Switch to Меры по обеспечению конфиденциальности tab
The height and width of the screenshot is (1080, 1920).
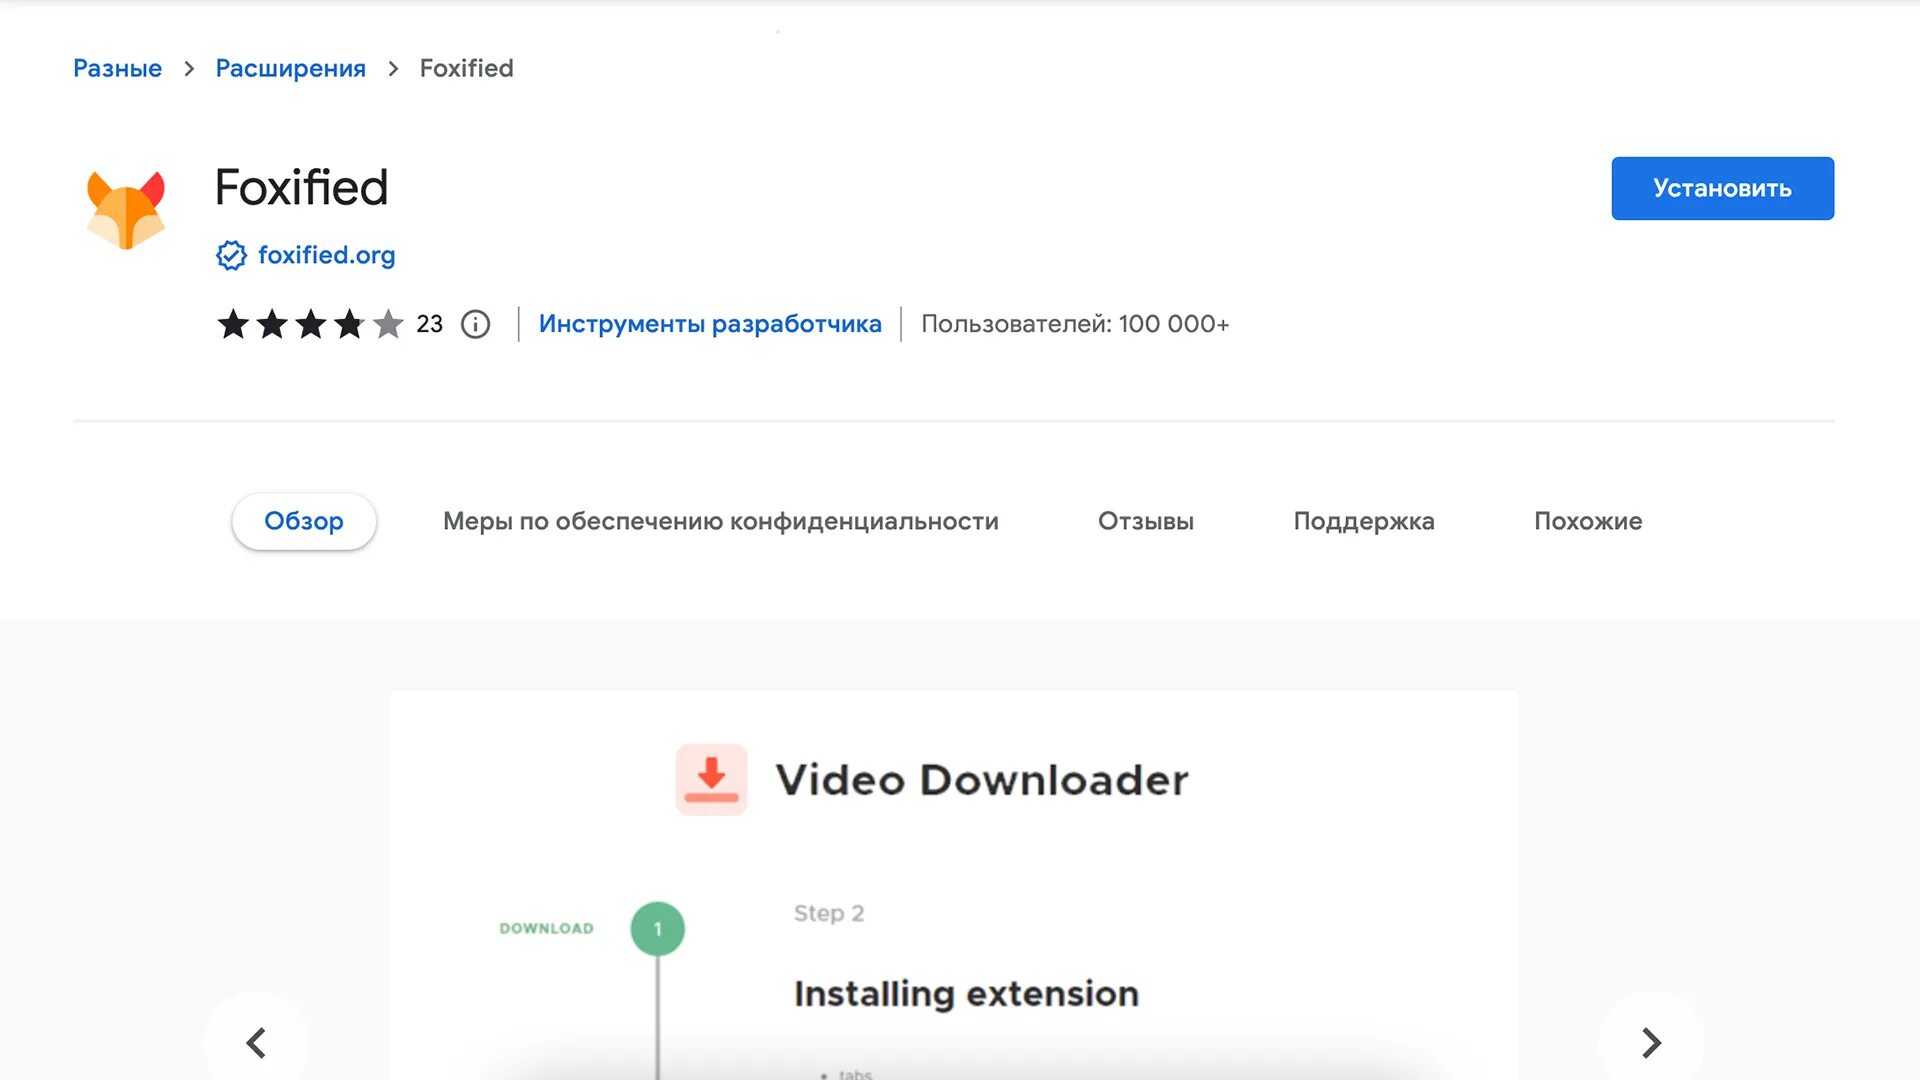pos(720,521)
